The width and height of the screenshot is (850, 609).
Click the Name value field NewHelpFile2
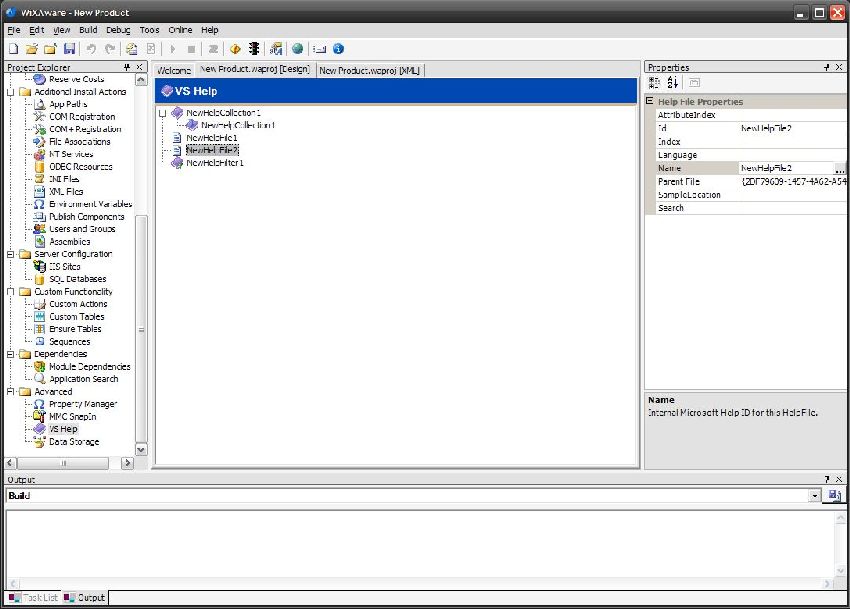[786, 168]
